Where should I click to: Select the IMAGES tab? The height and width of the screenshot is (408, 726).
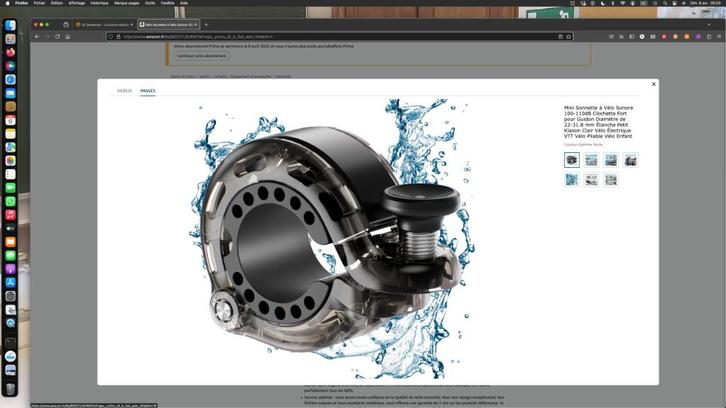[x=148, y=91]
